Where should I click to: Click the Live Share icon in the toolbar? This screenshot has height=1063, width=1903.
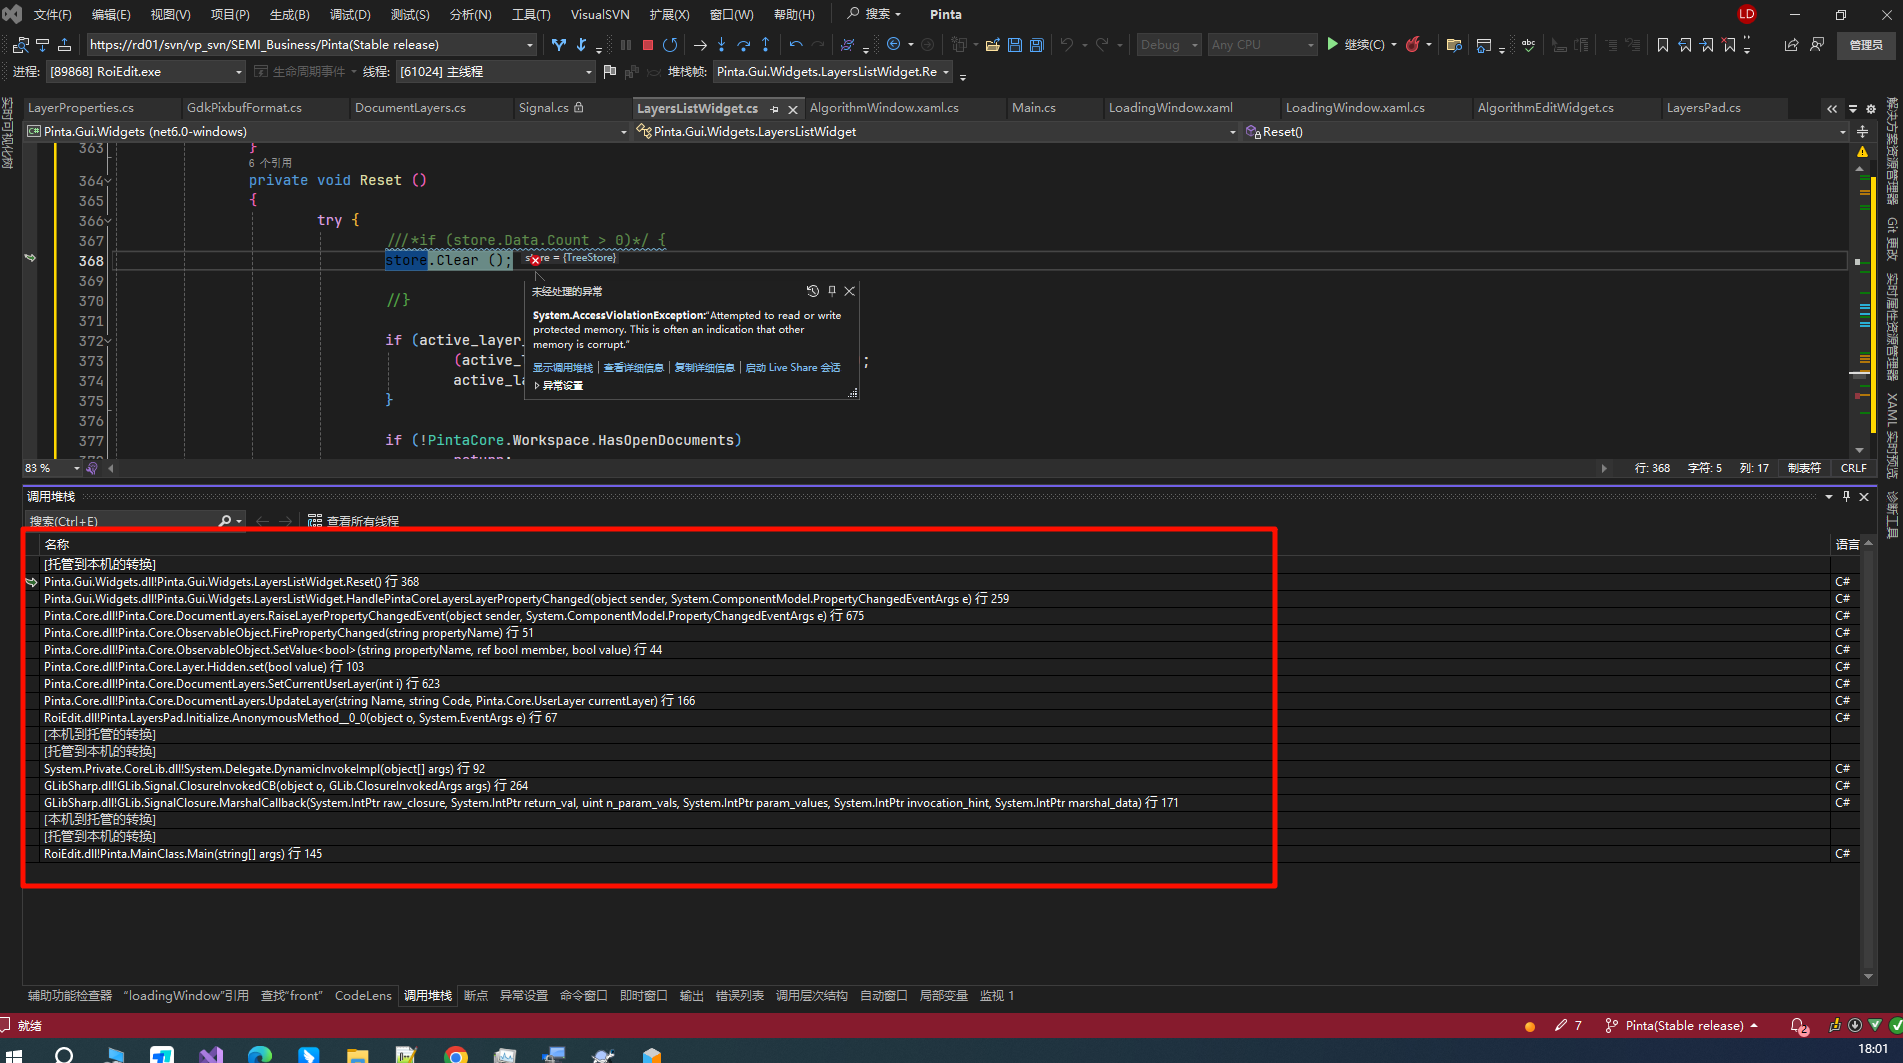coord(1791,45)
